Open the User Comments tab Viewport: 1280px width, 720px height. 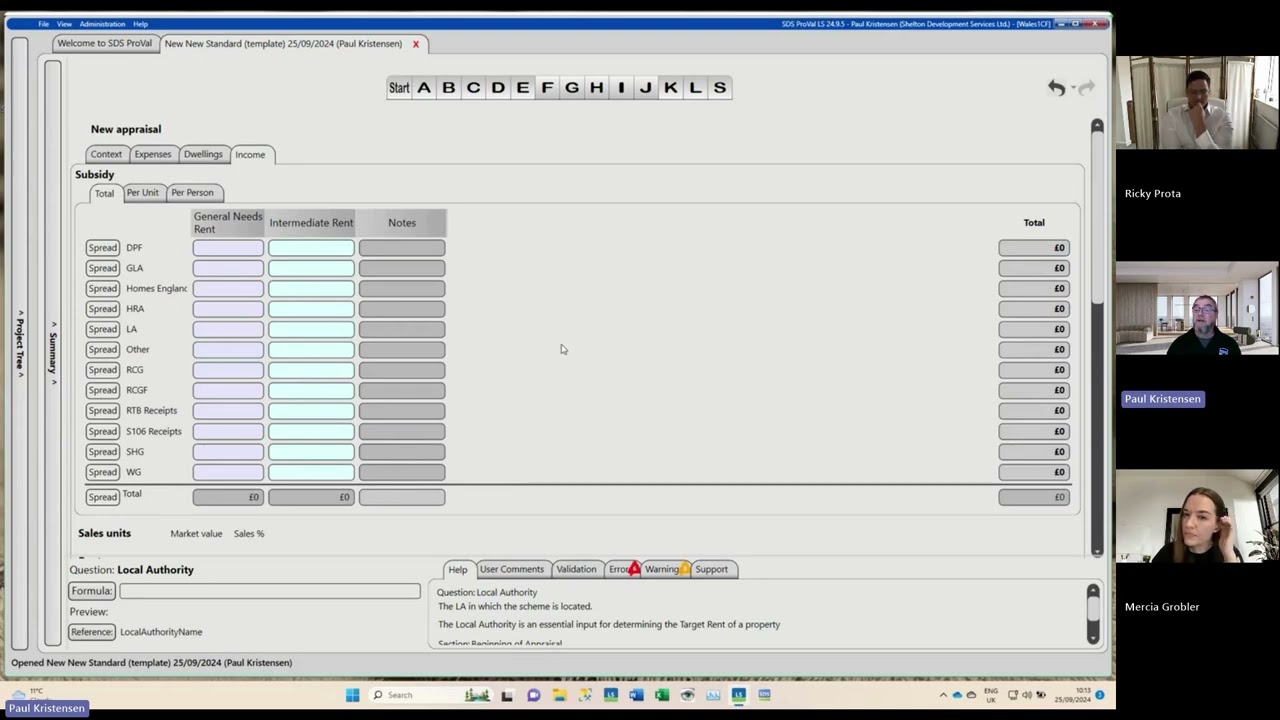coord(512,569)
